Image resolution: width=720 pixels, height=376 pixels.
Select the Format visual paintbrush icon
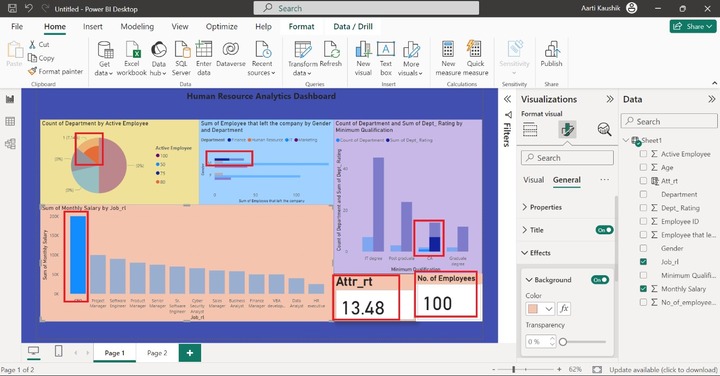568,129
